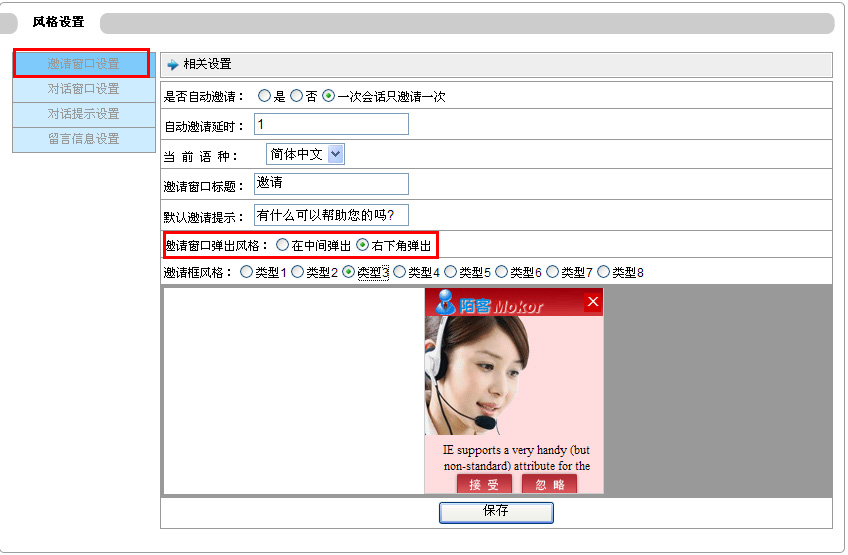Select 一次会话只邀请一次 option
Viewport: 848px width, 555px height.
[328, 96]
